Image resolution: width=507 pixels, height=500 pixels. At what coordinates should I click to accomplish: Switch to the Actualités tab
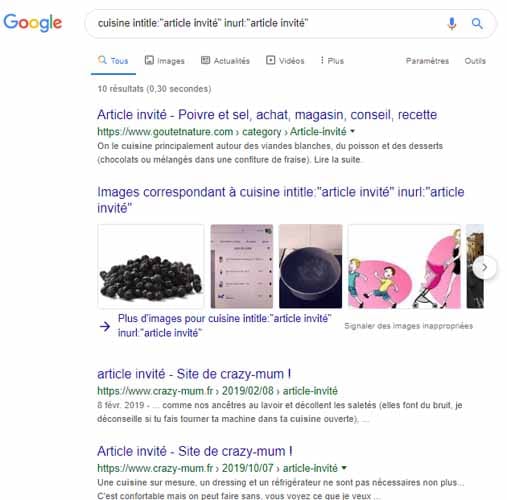(x=225, y=61)
